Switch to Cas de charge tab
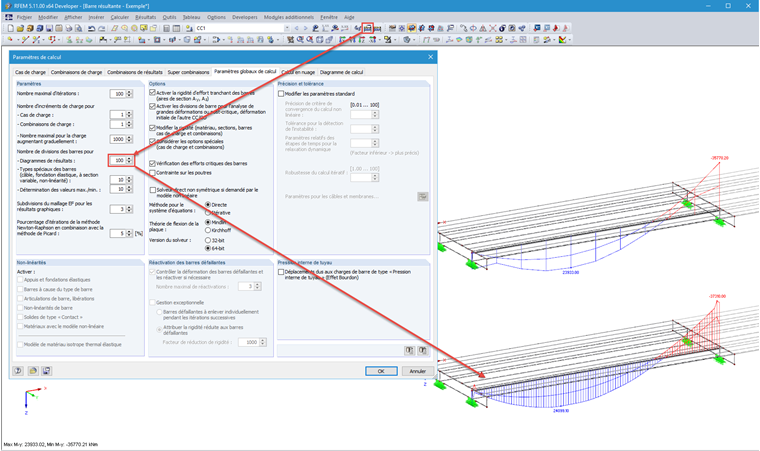This screenshot has width=760, height=451. (x=30, y=72)
